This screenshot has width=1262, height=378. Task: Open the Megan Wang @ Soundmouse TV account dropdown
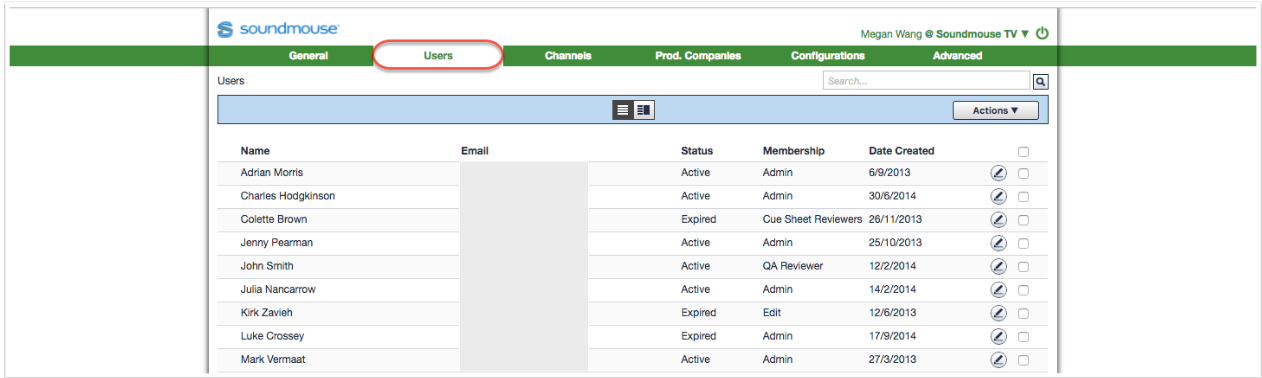point(944,34)
